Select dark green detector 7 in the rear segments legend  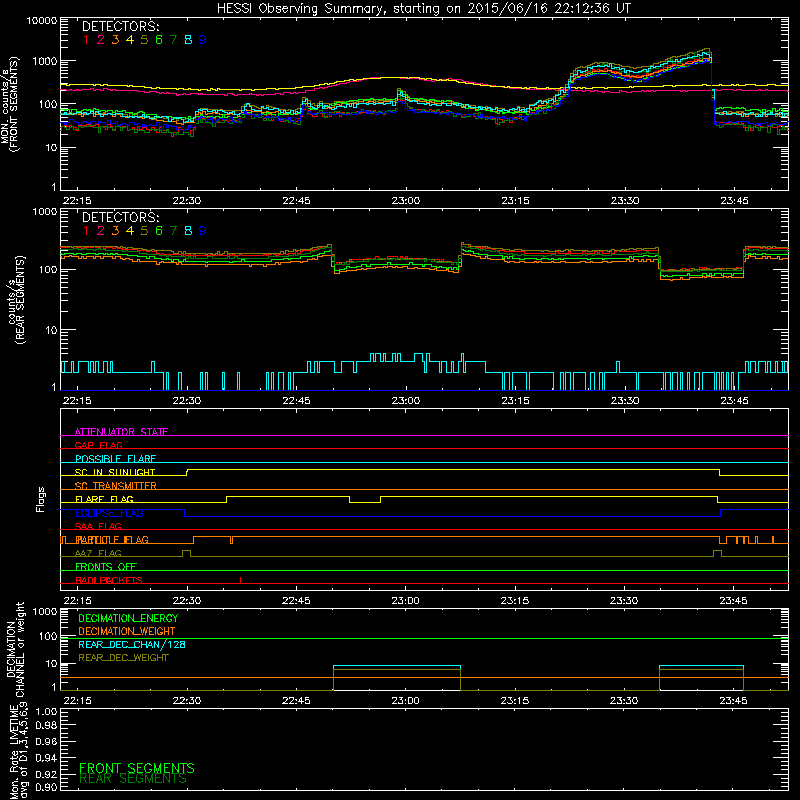(x=173, y=231)
